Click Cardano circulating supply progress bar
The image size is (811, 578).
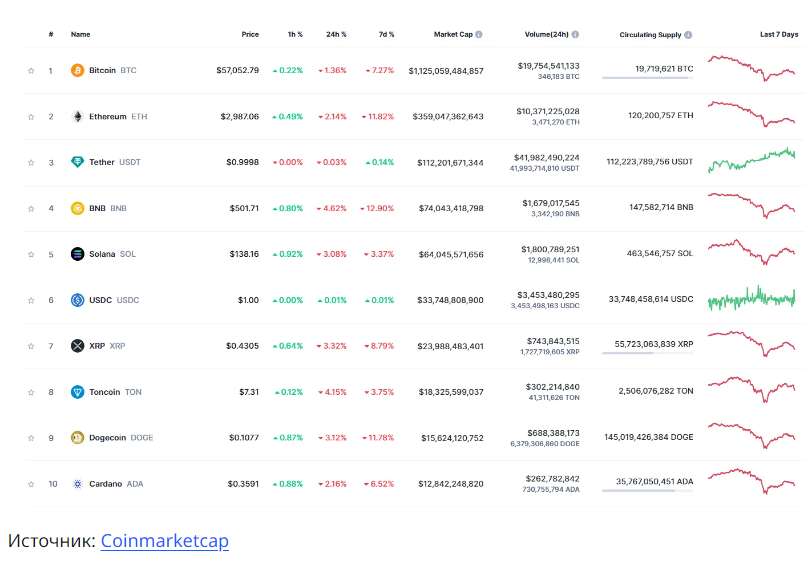tap(648, 491)
